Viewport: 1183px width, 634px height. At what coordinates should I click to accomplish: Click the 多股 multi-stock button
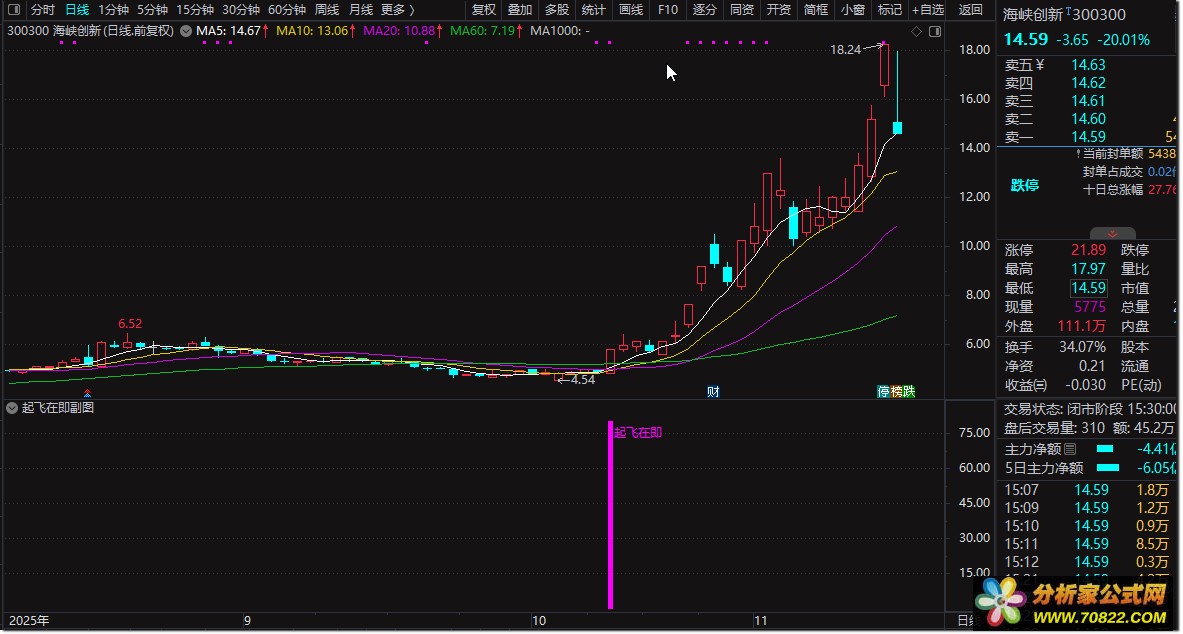557,10
